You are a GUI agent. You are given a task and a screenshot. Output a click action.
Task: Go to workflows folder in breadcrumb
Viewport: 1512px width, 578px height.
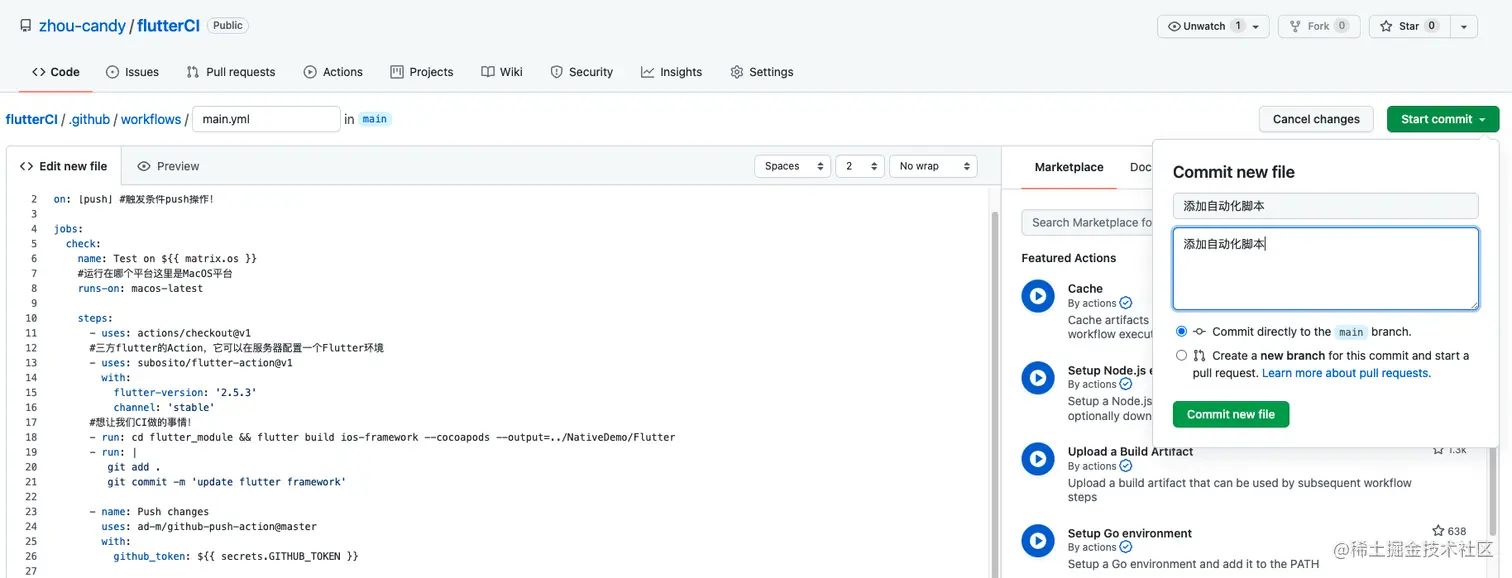(x=151, y=119)
